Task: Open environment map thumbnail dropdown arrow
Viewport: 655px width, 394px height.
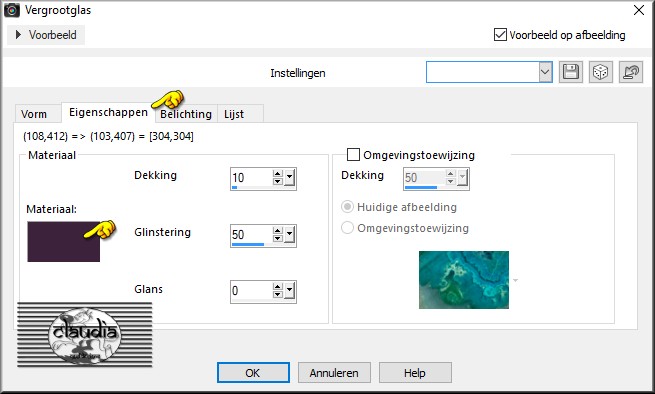Action: [515, 280]
